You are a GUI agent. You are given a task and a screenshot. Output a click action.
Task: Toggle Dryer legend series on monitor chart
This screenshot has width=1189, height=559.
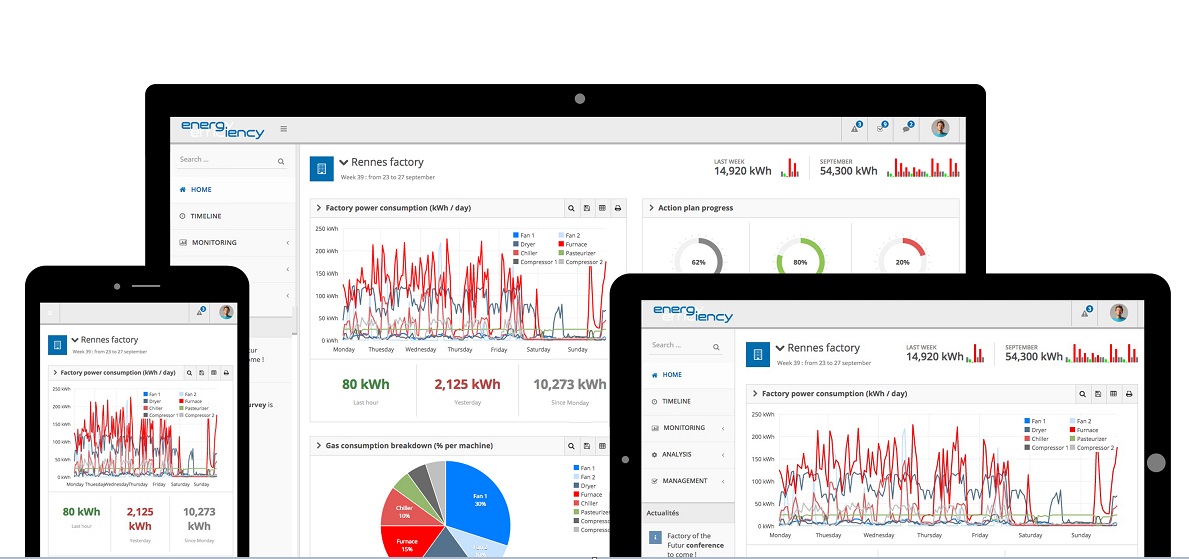click(x=523, y=244)
